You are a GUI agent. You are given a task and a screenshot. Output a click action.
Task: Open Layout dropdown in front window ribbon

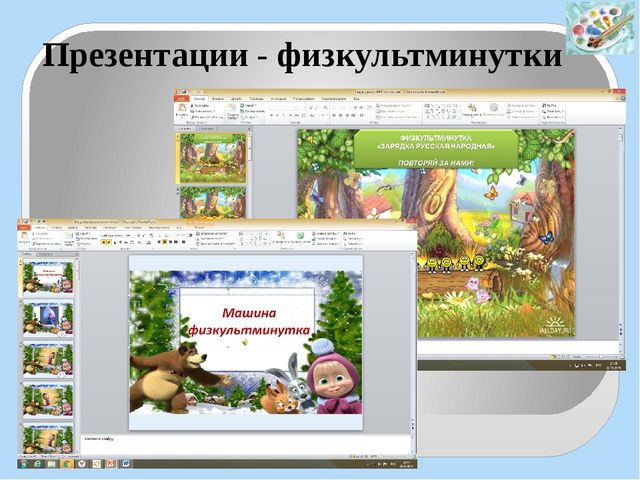[84, 234]
